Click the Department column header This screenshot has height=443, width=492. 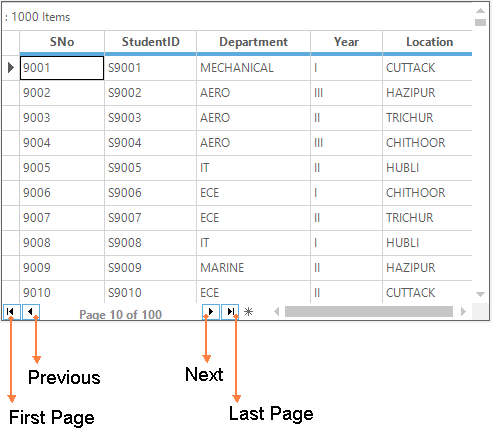[x=253, y=42]
